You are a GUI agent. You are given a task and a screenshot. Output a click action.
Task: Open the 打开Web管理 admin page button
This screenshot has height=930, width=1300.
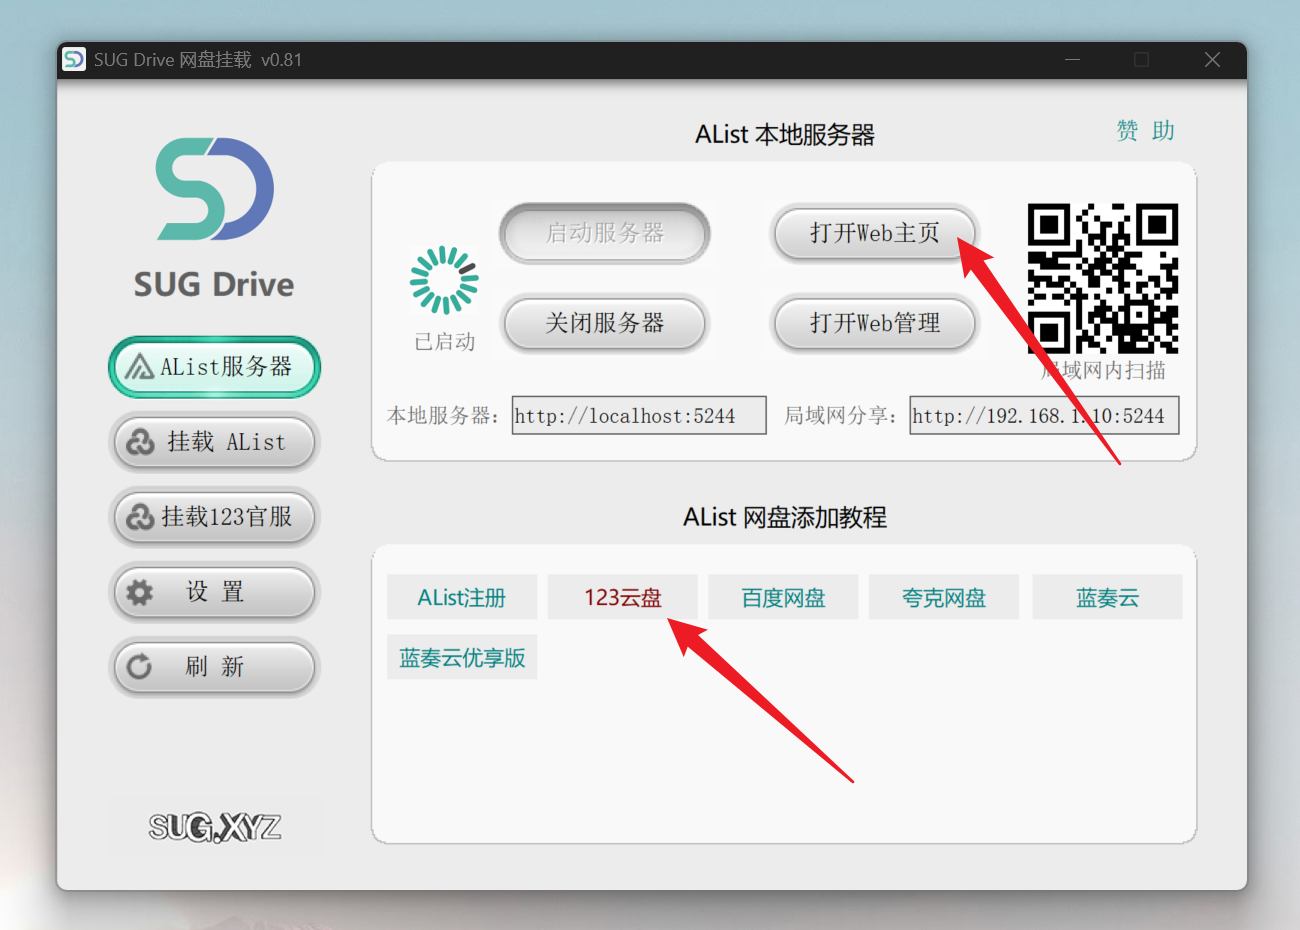(874, 323)
